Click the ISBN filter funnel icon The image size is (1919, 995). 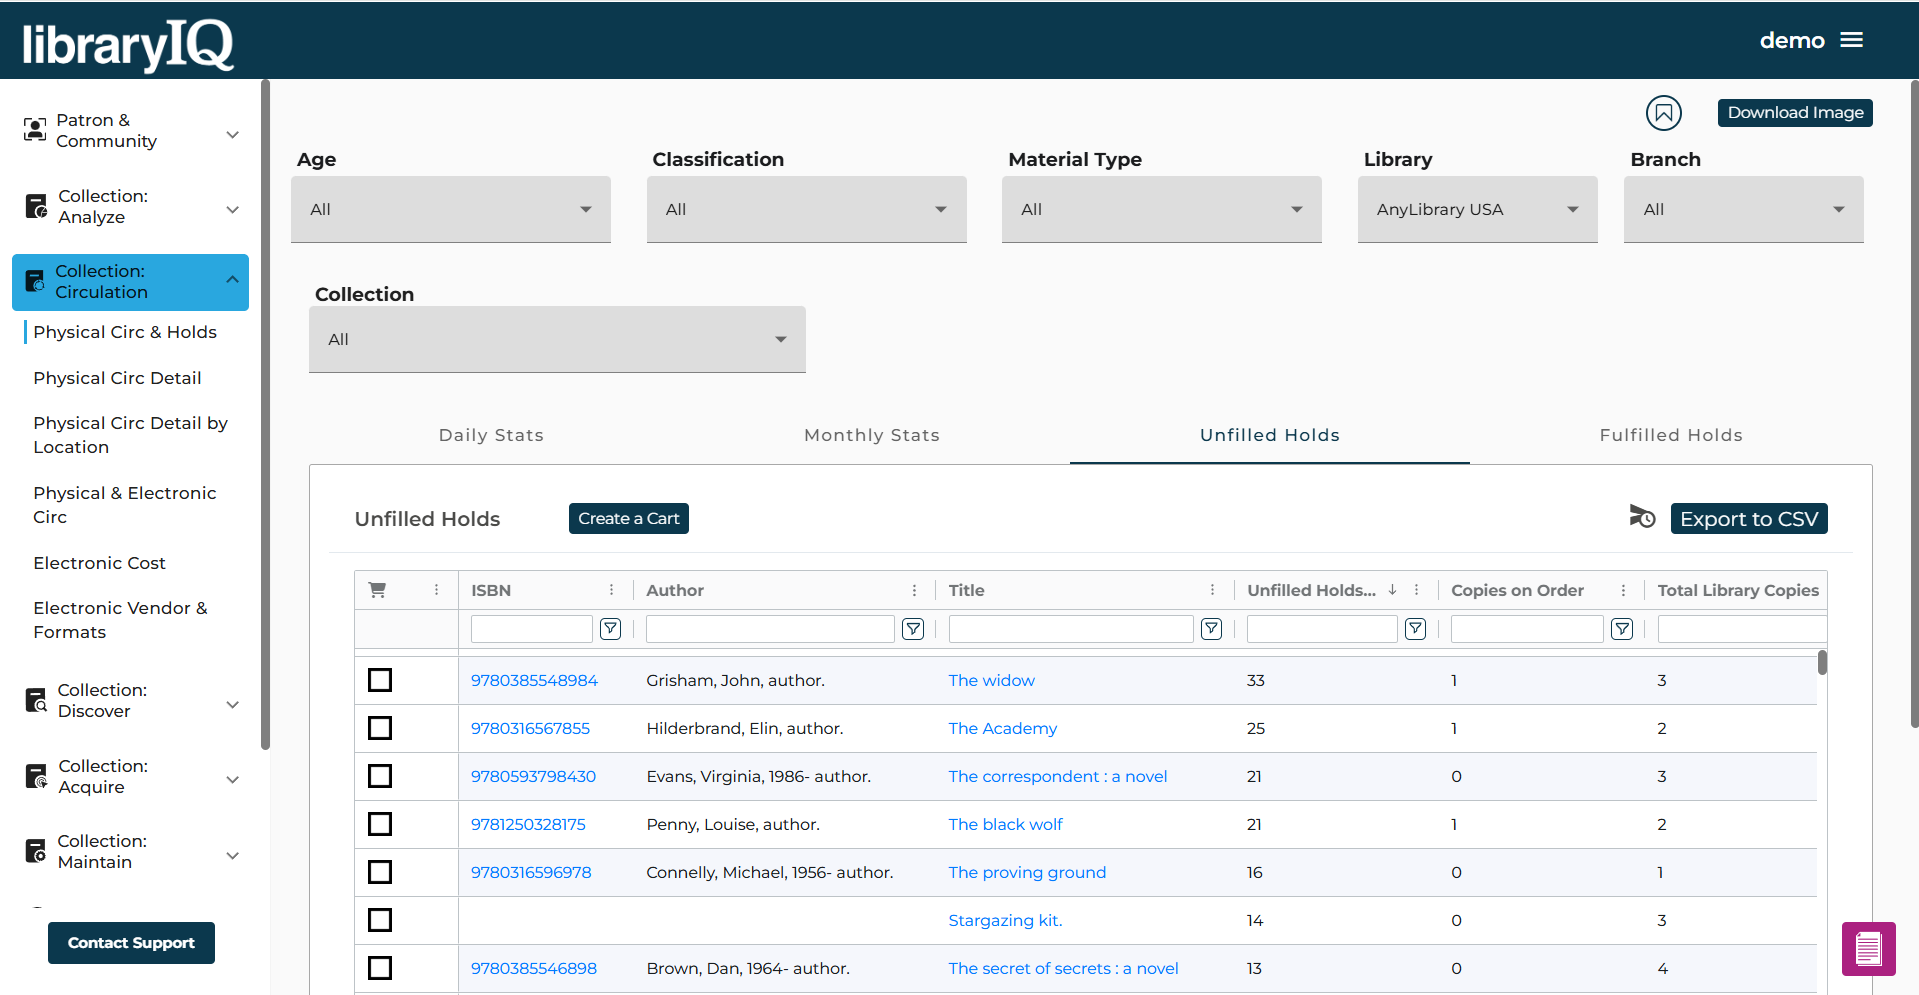click(610, 629)
